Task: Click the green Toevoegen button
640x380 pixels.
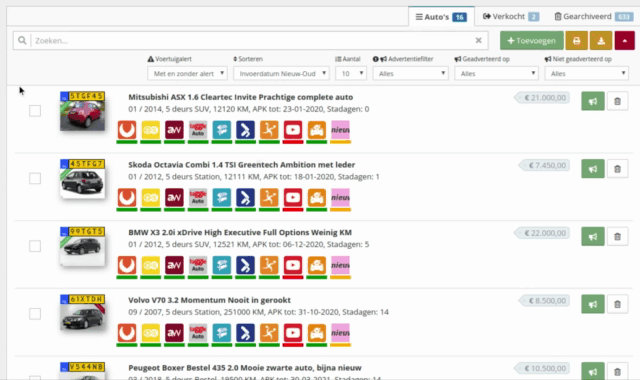Action: tap(531, 40)
